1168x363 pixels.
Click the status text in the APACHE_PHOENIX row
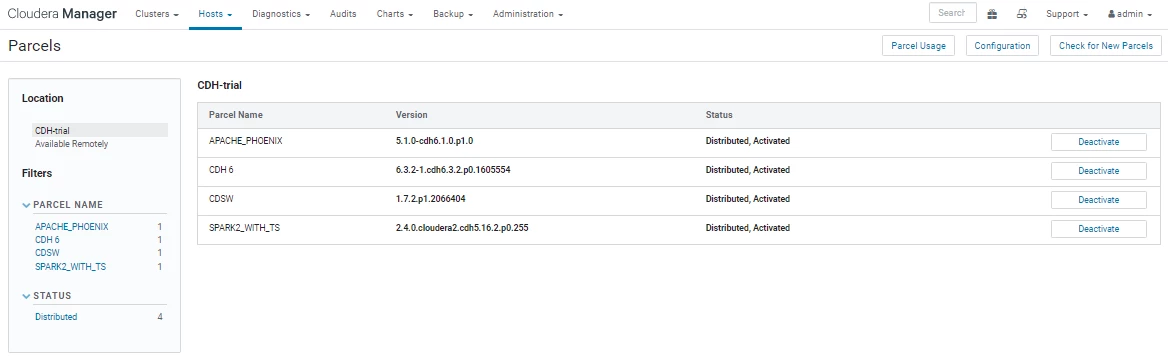pyautogui.click(x=747, y=141)
